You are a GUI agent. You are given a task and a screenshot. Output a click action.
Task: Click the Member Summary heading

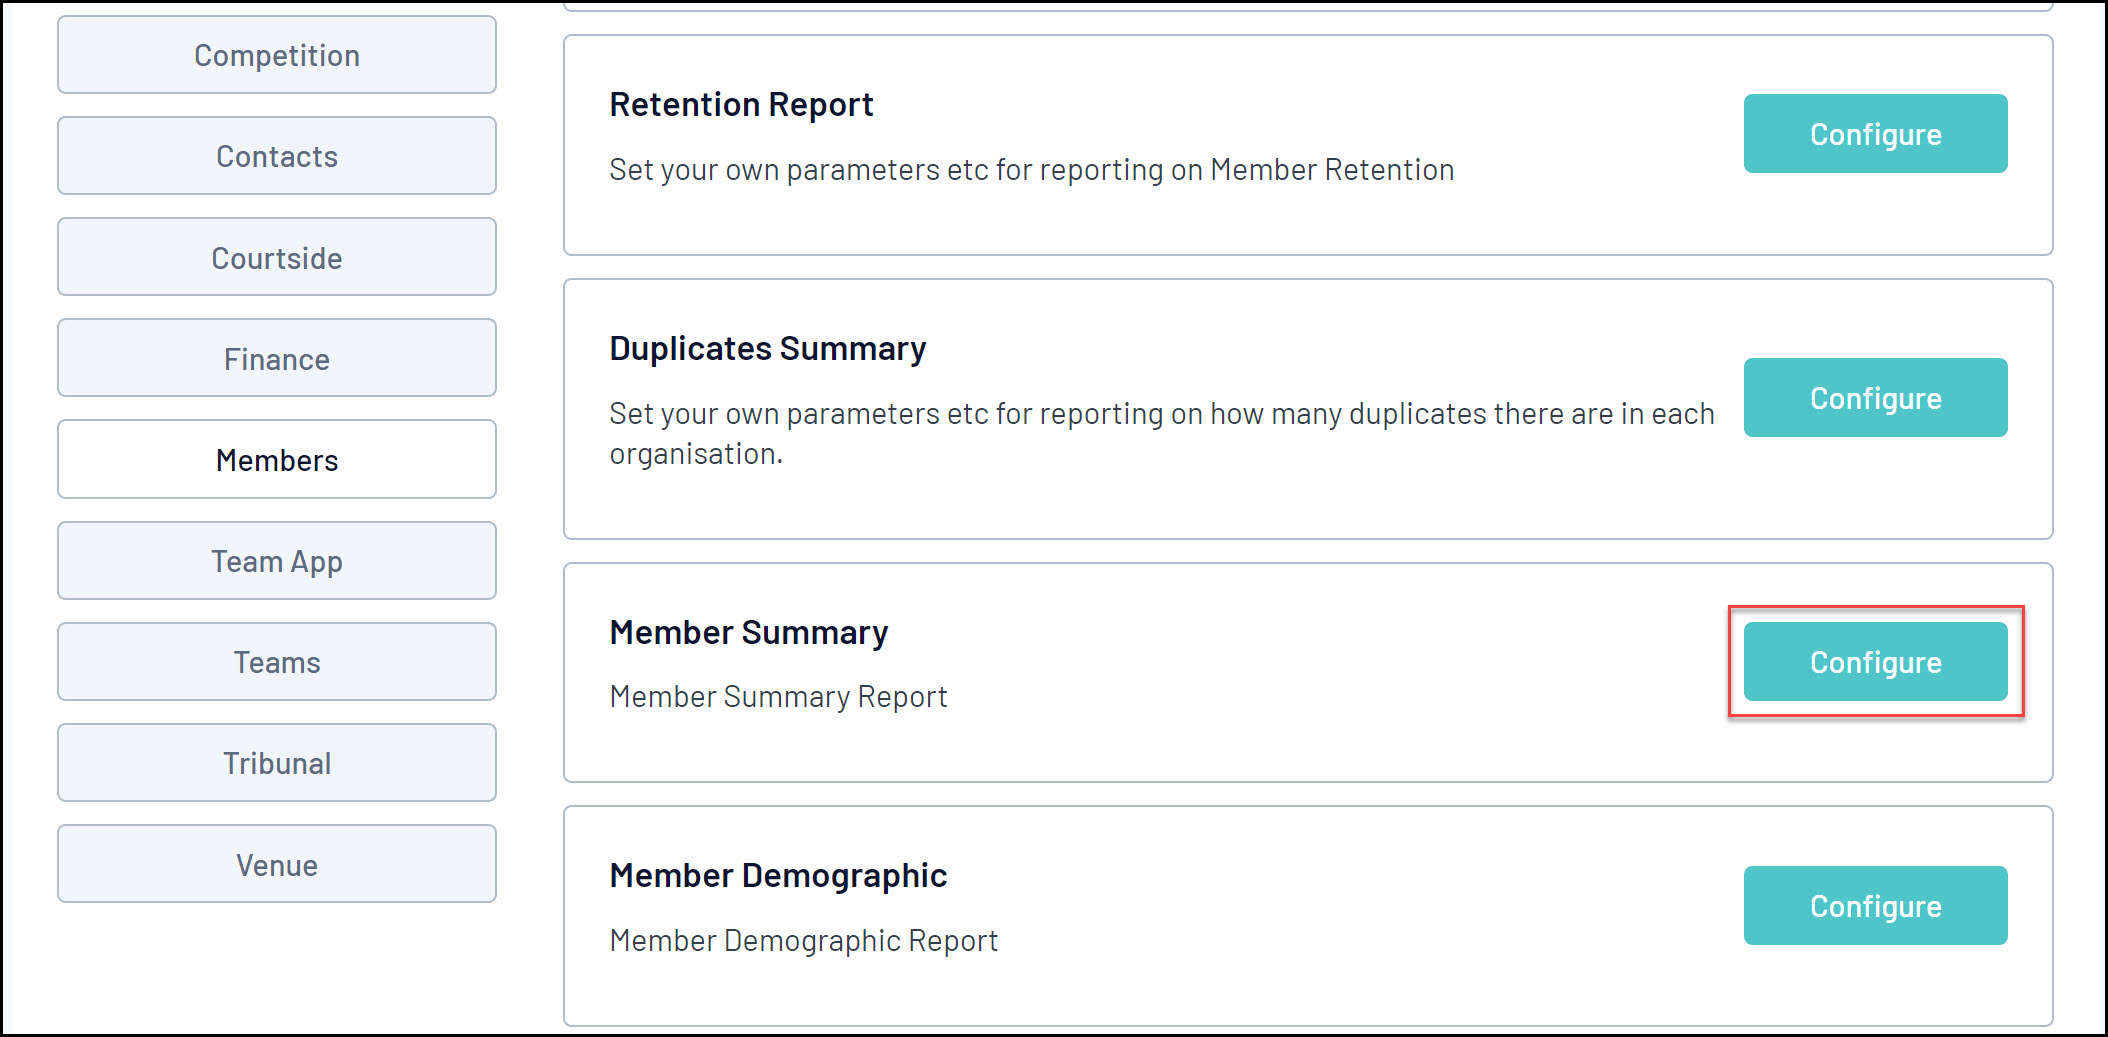[748, 632]
